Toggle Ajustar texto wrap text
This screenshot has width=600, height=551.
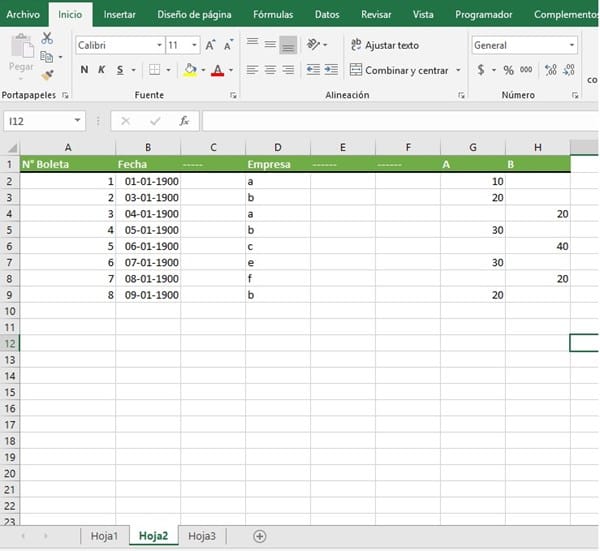(x=384, y=45)
